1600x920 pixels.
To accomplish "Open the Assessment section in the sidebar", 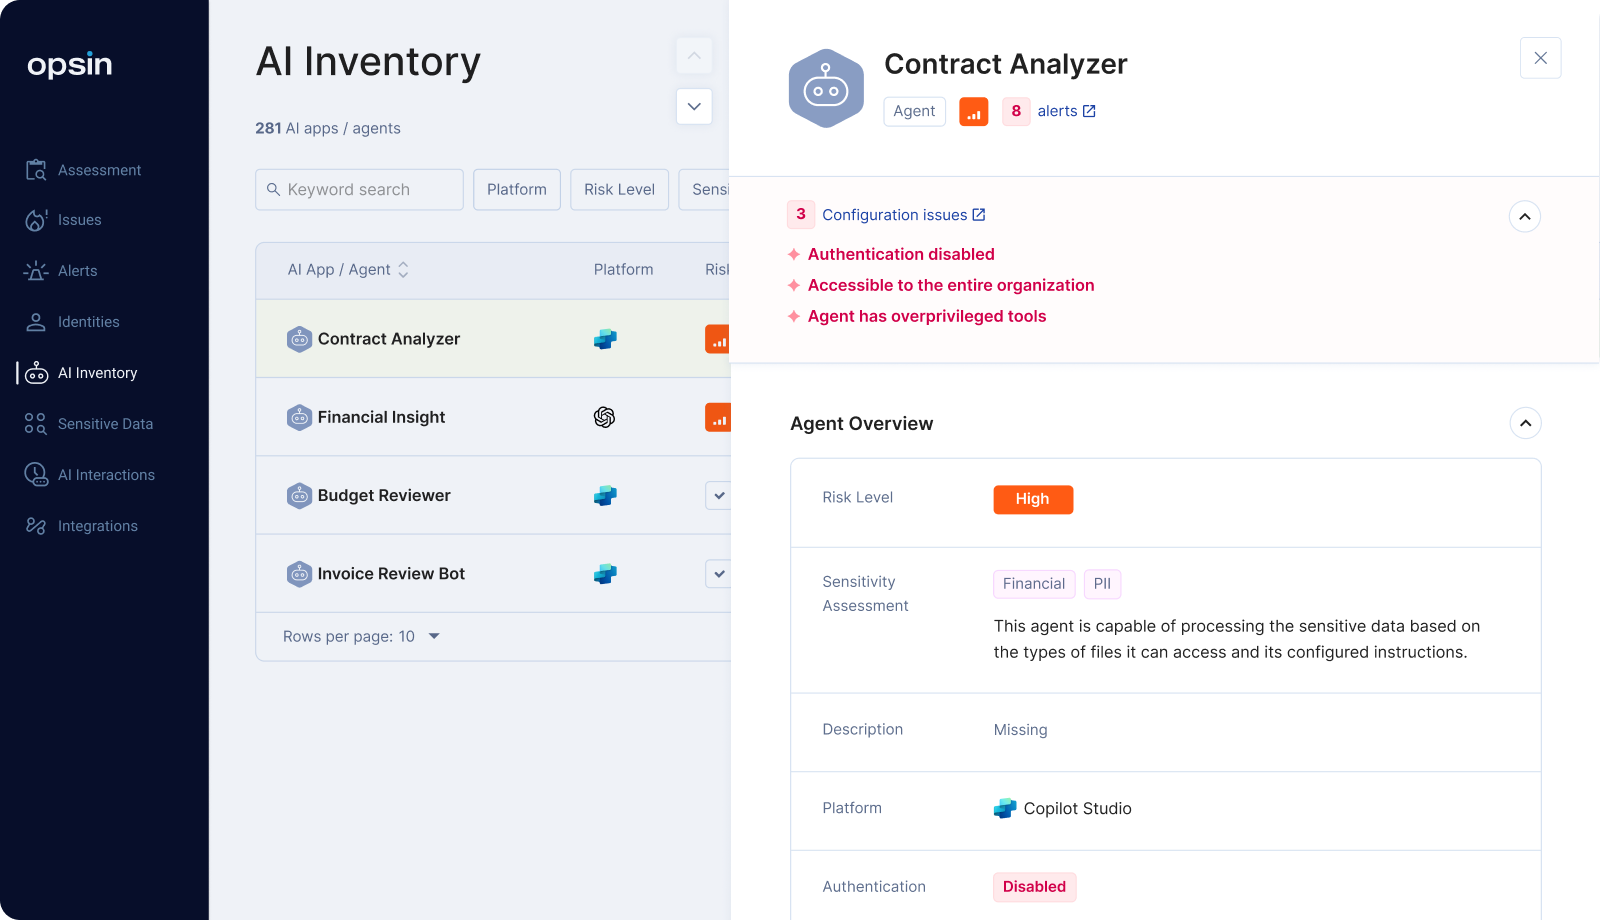I will pos(99,170).
